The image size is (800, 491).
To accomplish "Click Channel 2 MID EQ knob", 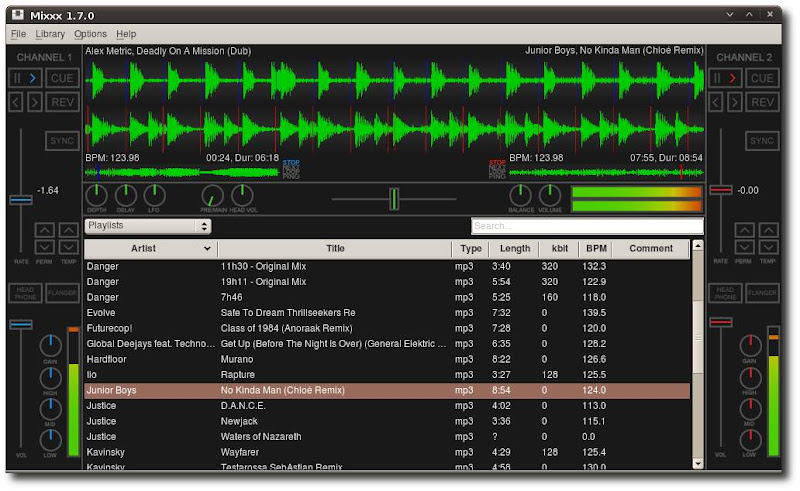I will pos(751,409).
